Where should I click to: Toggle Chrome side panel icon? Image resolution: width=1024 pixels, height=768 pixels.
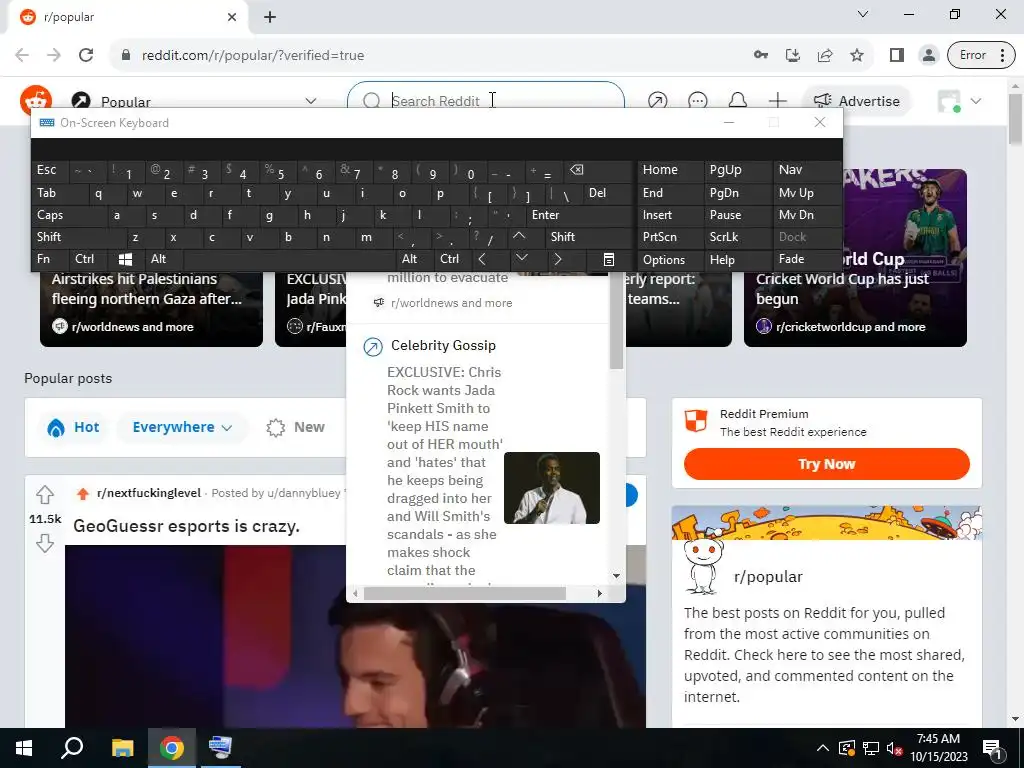(x=897, y=55)
